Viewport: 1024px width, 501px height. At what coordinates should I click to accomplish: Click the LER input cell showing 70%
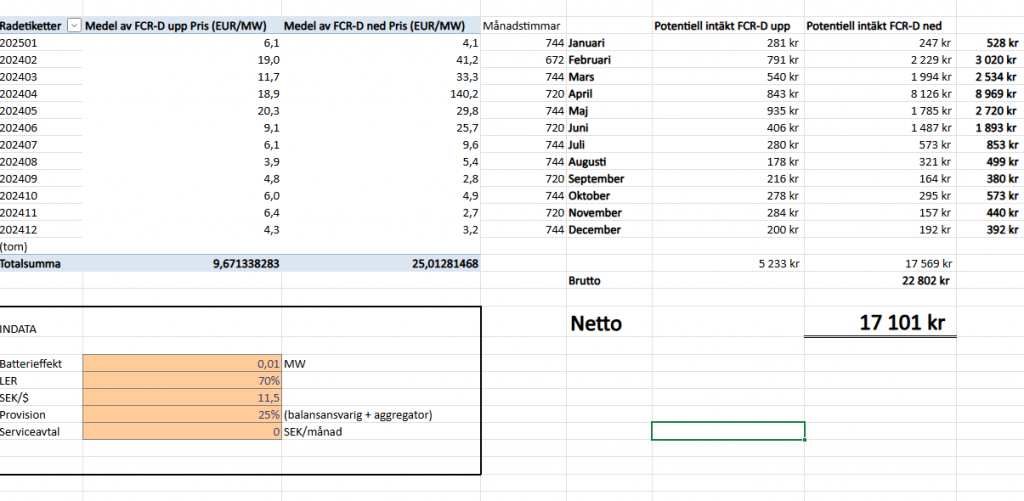183,381
